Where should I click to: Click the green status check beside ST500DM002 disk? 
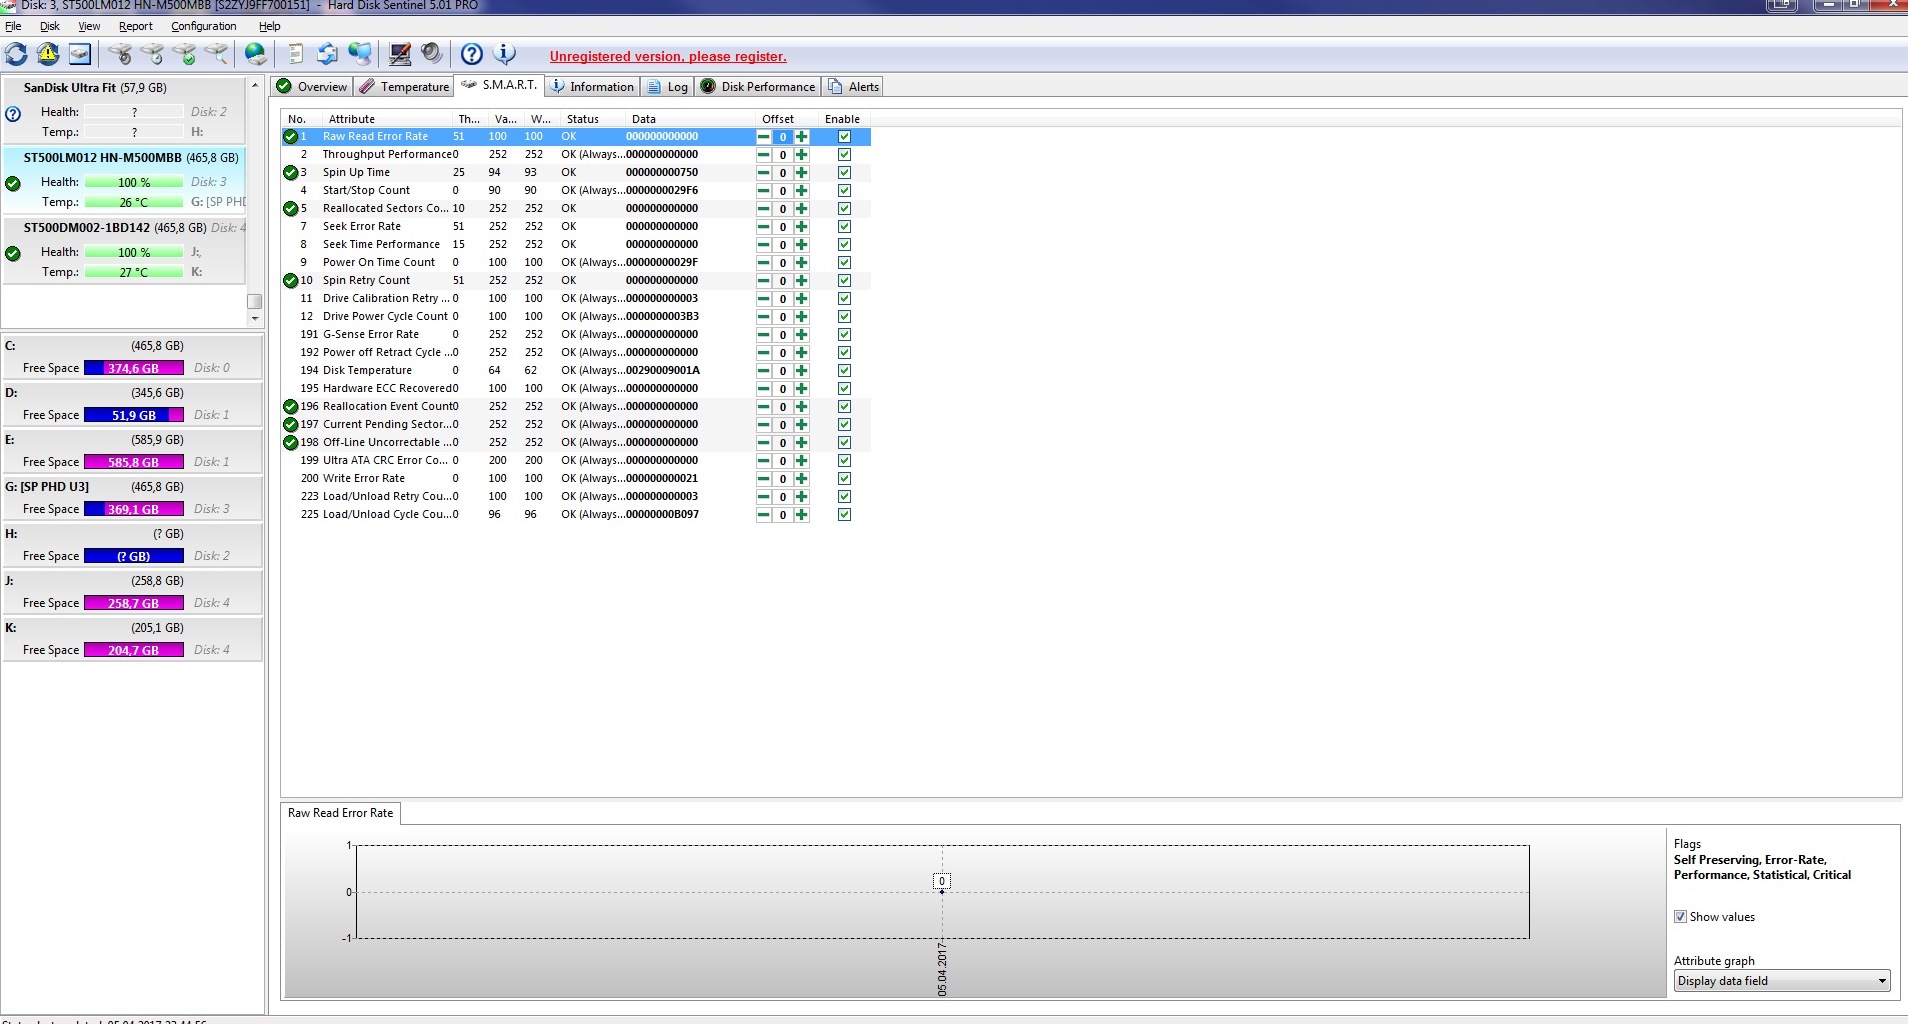13,254
